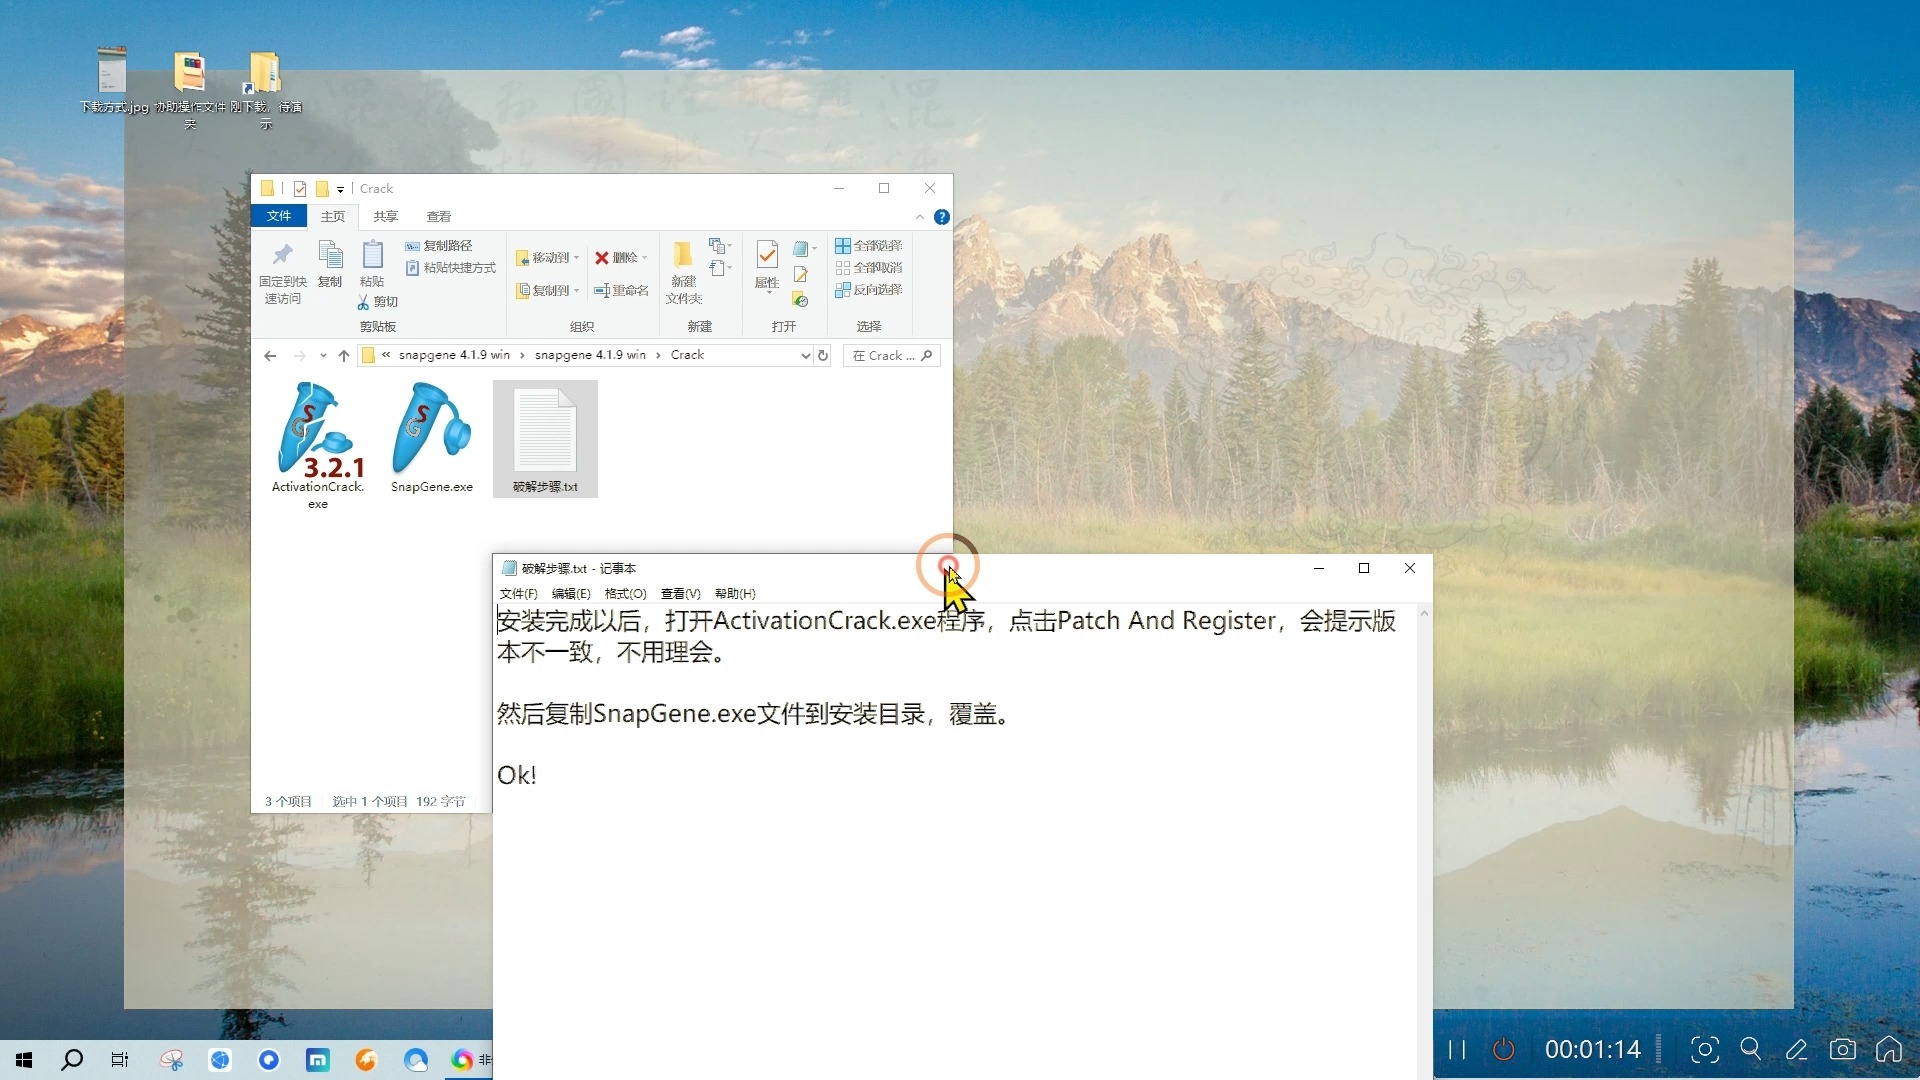Click Notepad scrollbar up arrow
The image size is (1920, 1080).
(x=1424, y=613)
